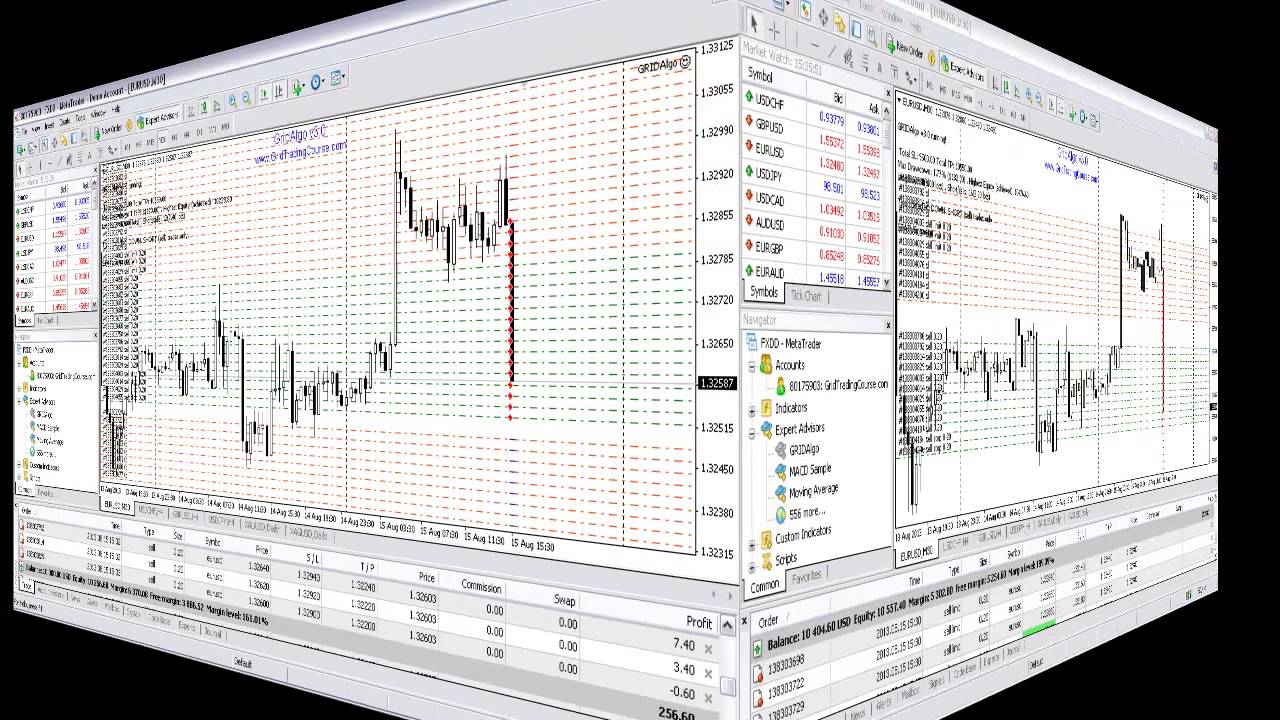The width and height of the screenshot is (1280, 720).
Task: Select Moving Average expert in right Navigator
Action: (806, 492)
